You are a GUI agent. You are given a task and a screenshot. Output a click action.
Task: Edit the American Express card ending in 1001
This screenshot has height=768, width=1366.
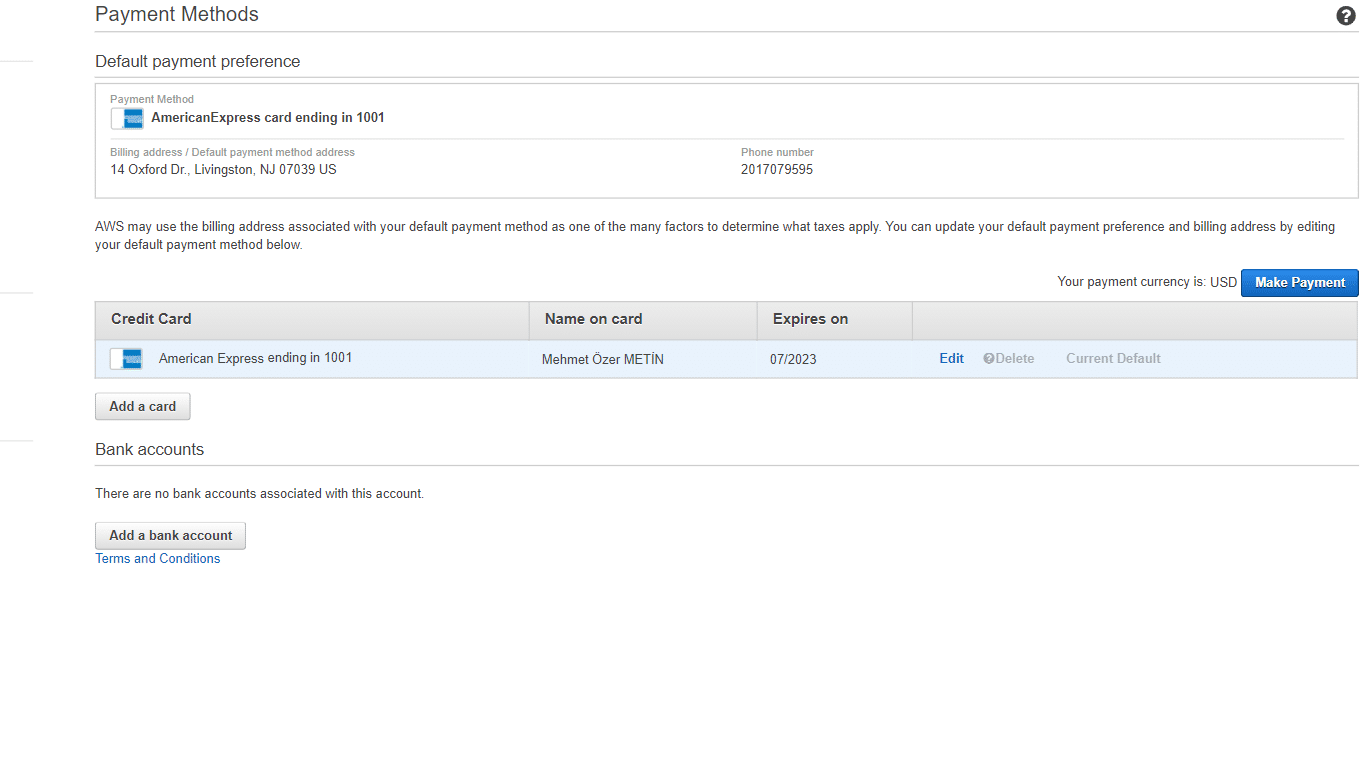[x=950, y=358]
